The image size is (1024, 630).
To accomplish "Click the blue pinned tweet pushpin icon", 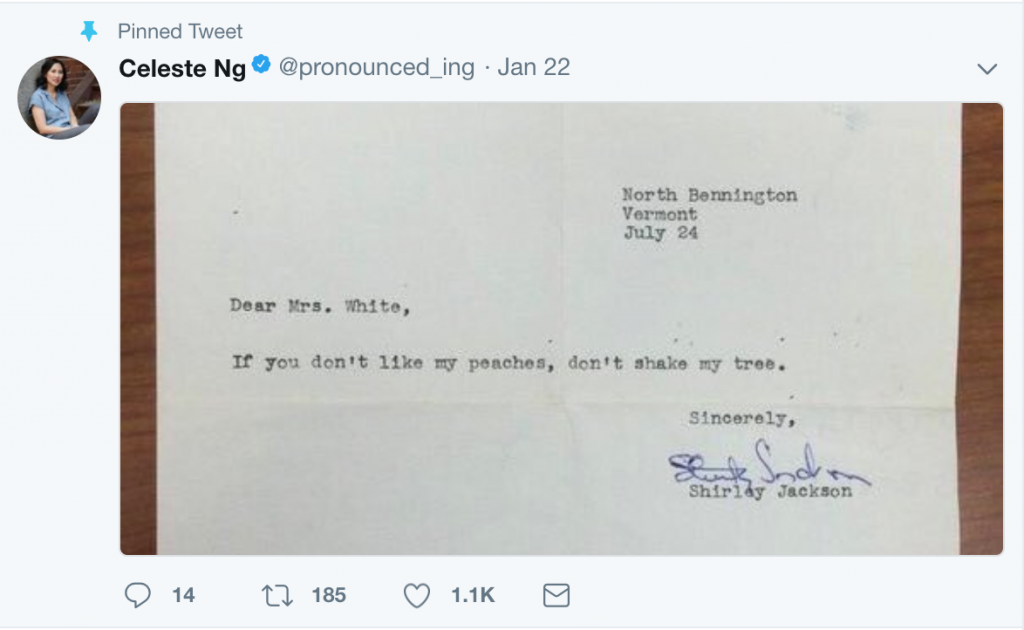I will click(x=89, y=32).
